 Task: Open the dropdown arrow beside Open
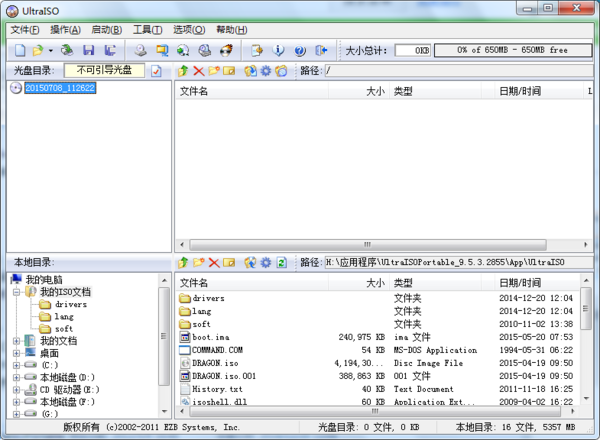[x=51, y=51]
